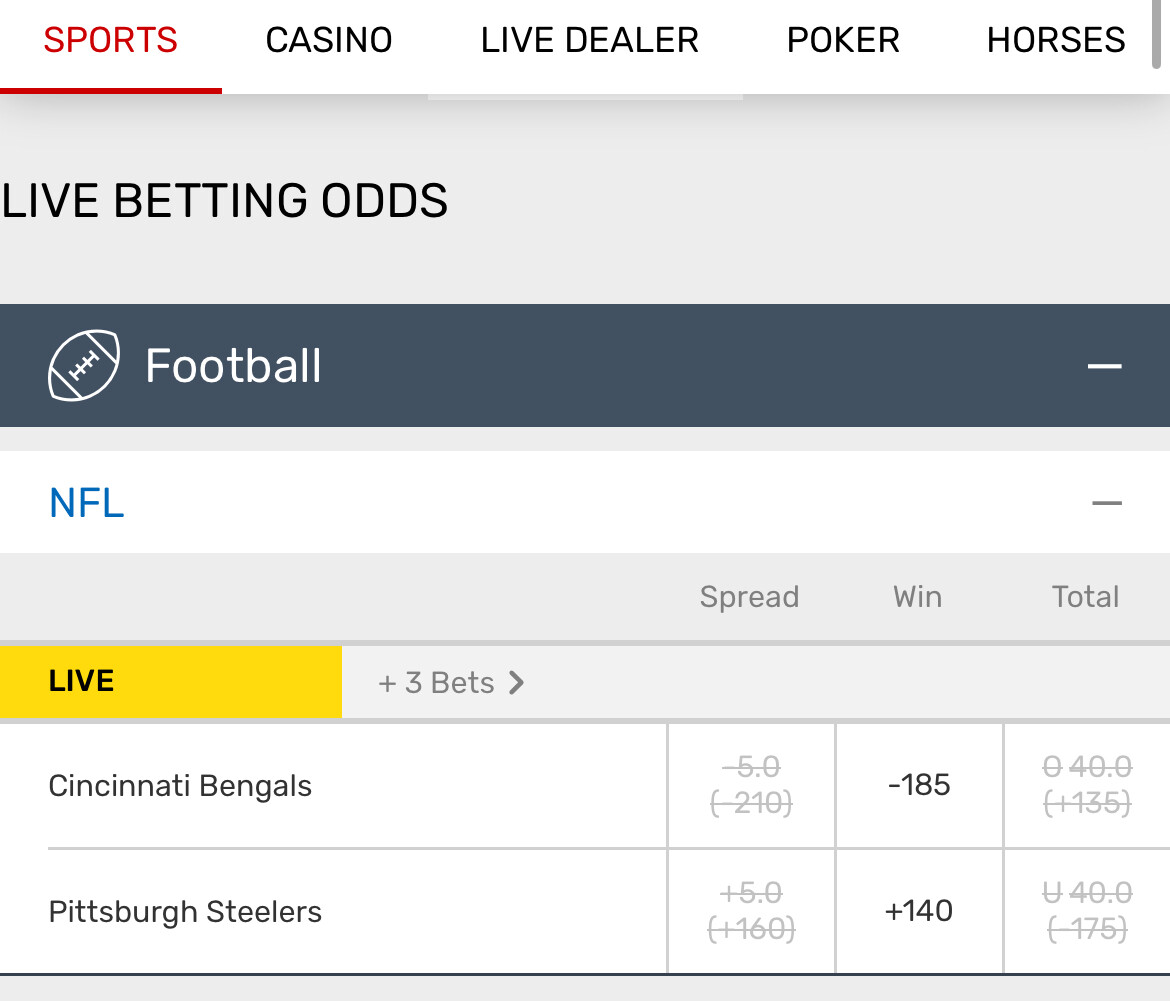The height and width of the screenshot is (1001, 1170).
Task: Select Steelers spread +5.0 odds
Action: pyautogui.click(x=751, y=911)
